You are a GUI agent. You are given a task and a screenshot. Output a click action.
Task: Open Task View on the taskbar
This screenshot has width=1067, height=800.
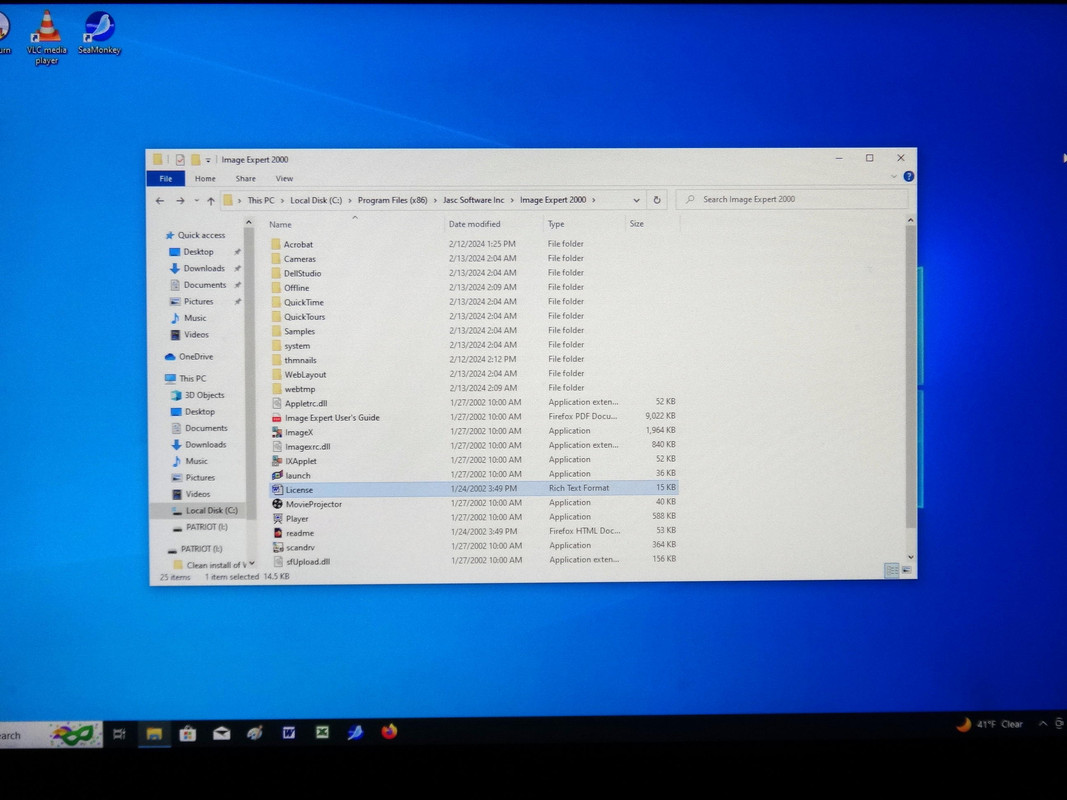pos(119,734)
